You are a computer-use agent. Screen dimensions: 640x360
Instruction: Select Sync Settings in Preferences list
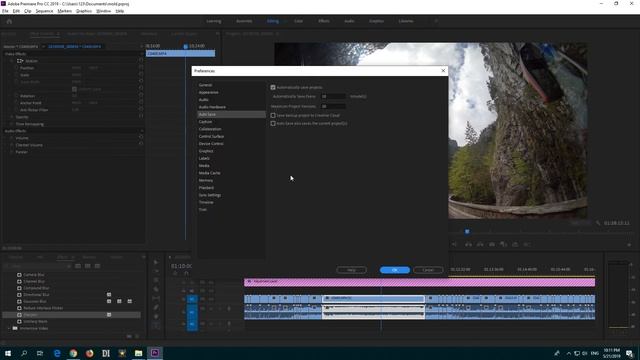[210, 195]
